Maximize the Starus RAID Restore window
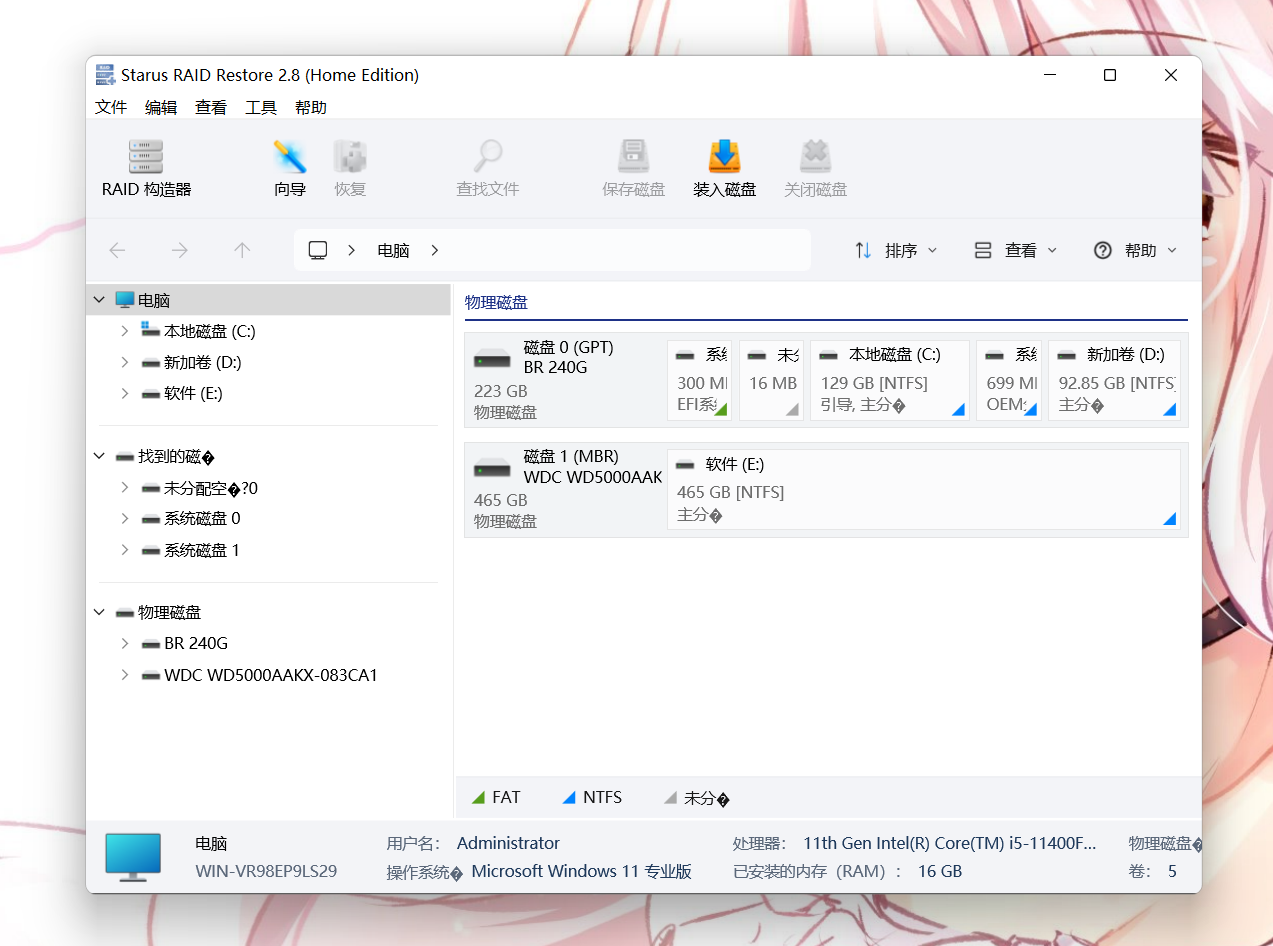 click(1110, 75)
